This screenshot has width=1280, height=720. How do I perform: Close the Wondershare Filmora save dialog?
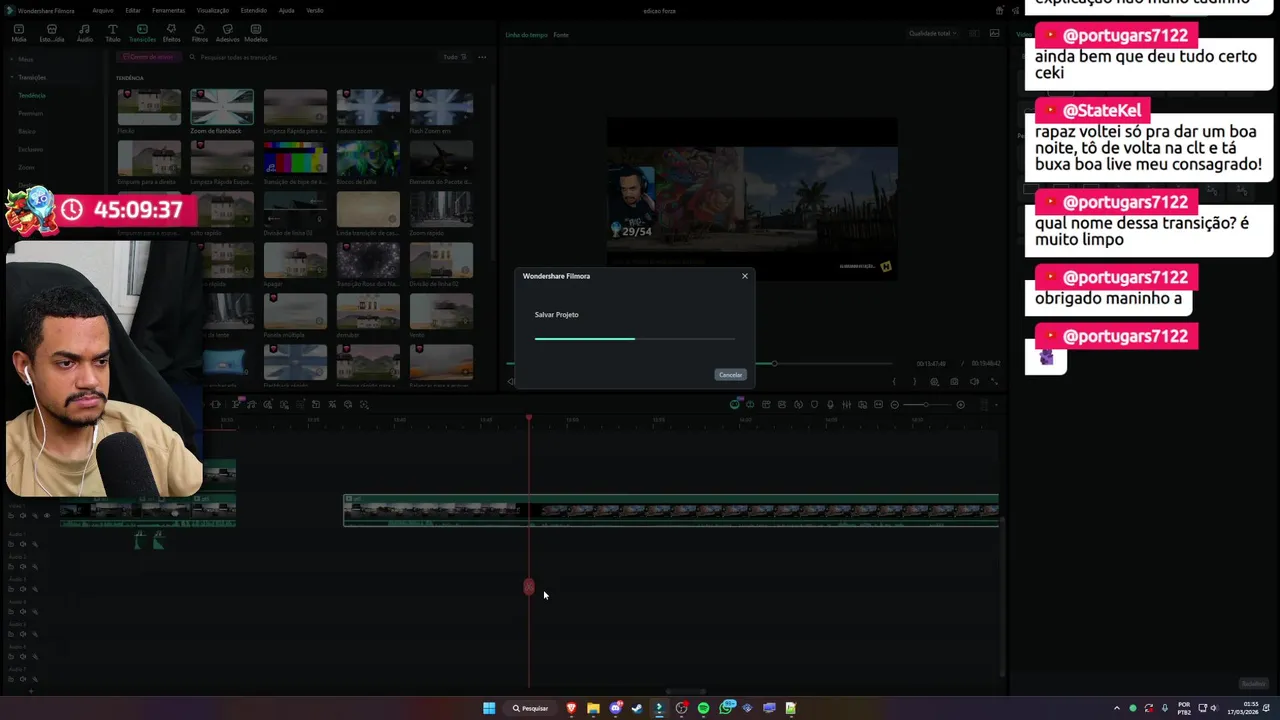tap(744, 276)
